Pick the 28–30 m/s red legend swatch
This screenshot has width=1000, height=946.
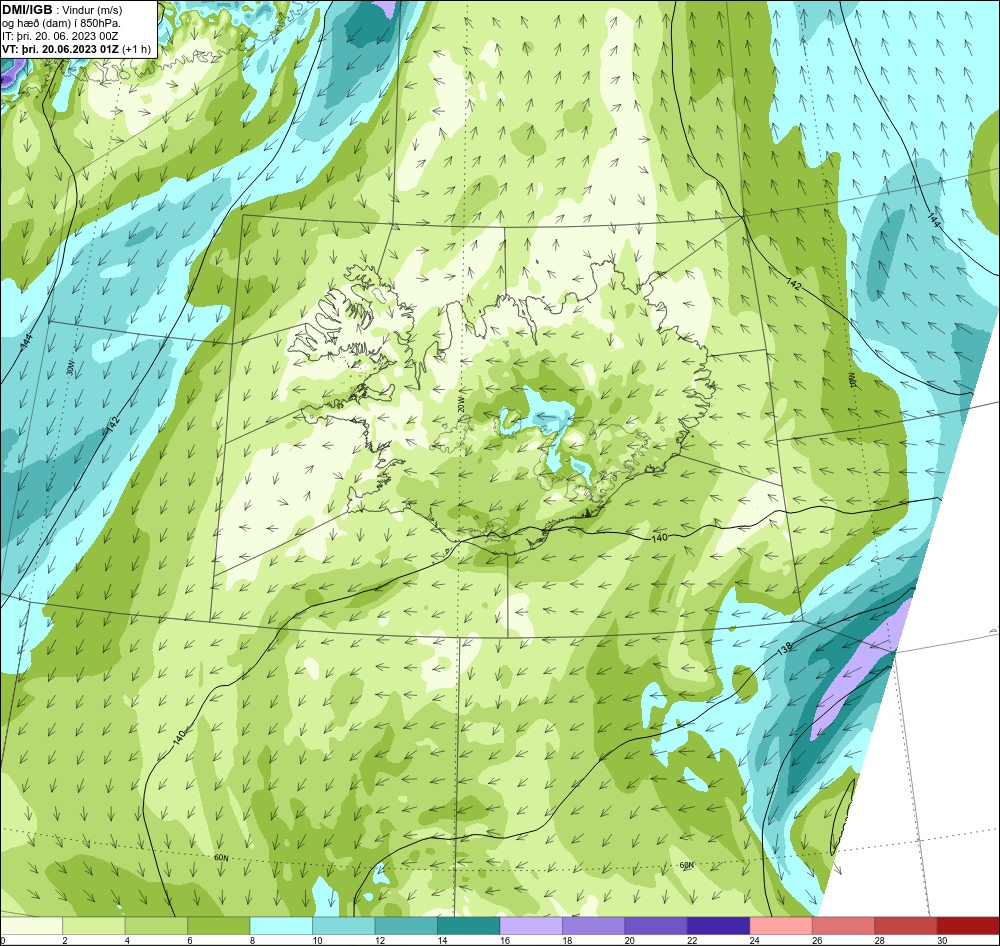pyautogui.click(x=906, y=926)
